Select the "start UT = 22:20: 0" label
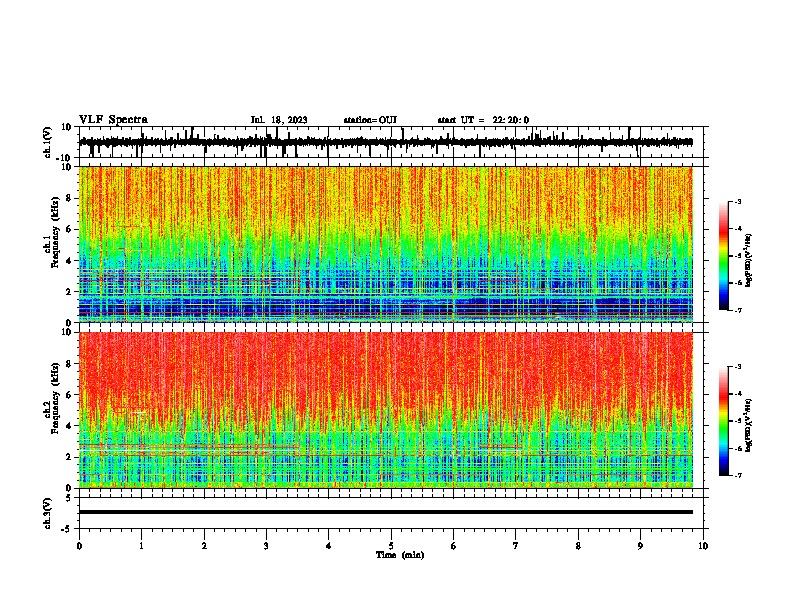 pos(483,120)
